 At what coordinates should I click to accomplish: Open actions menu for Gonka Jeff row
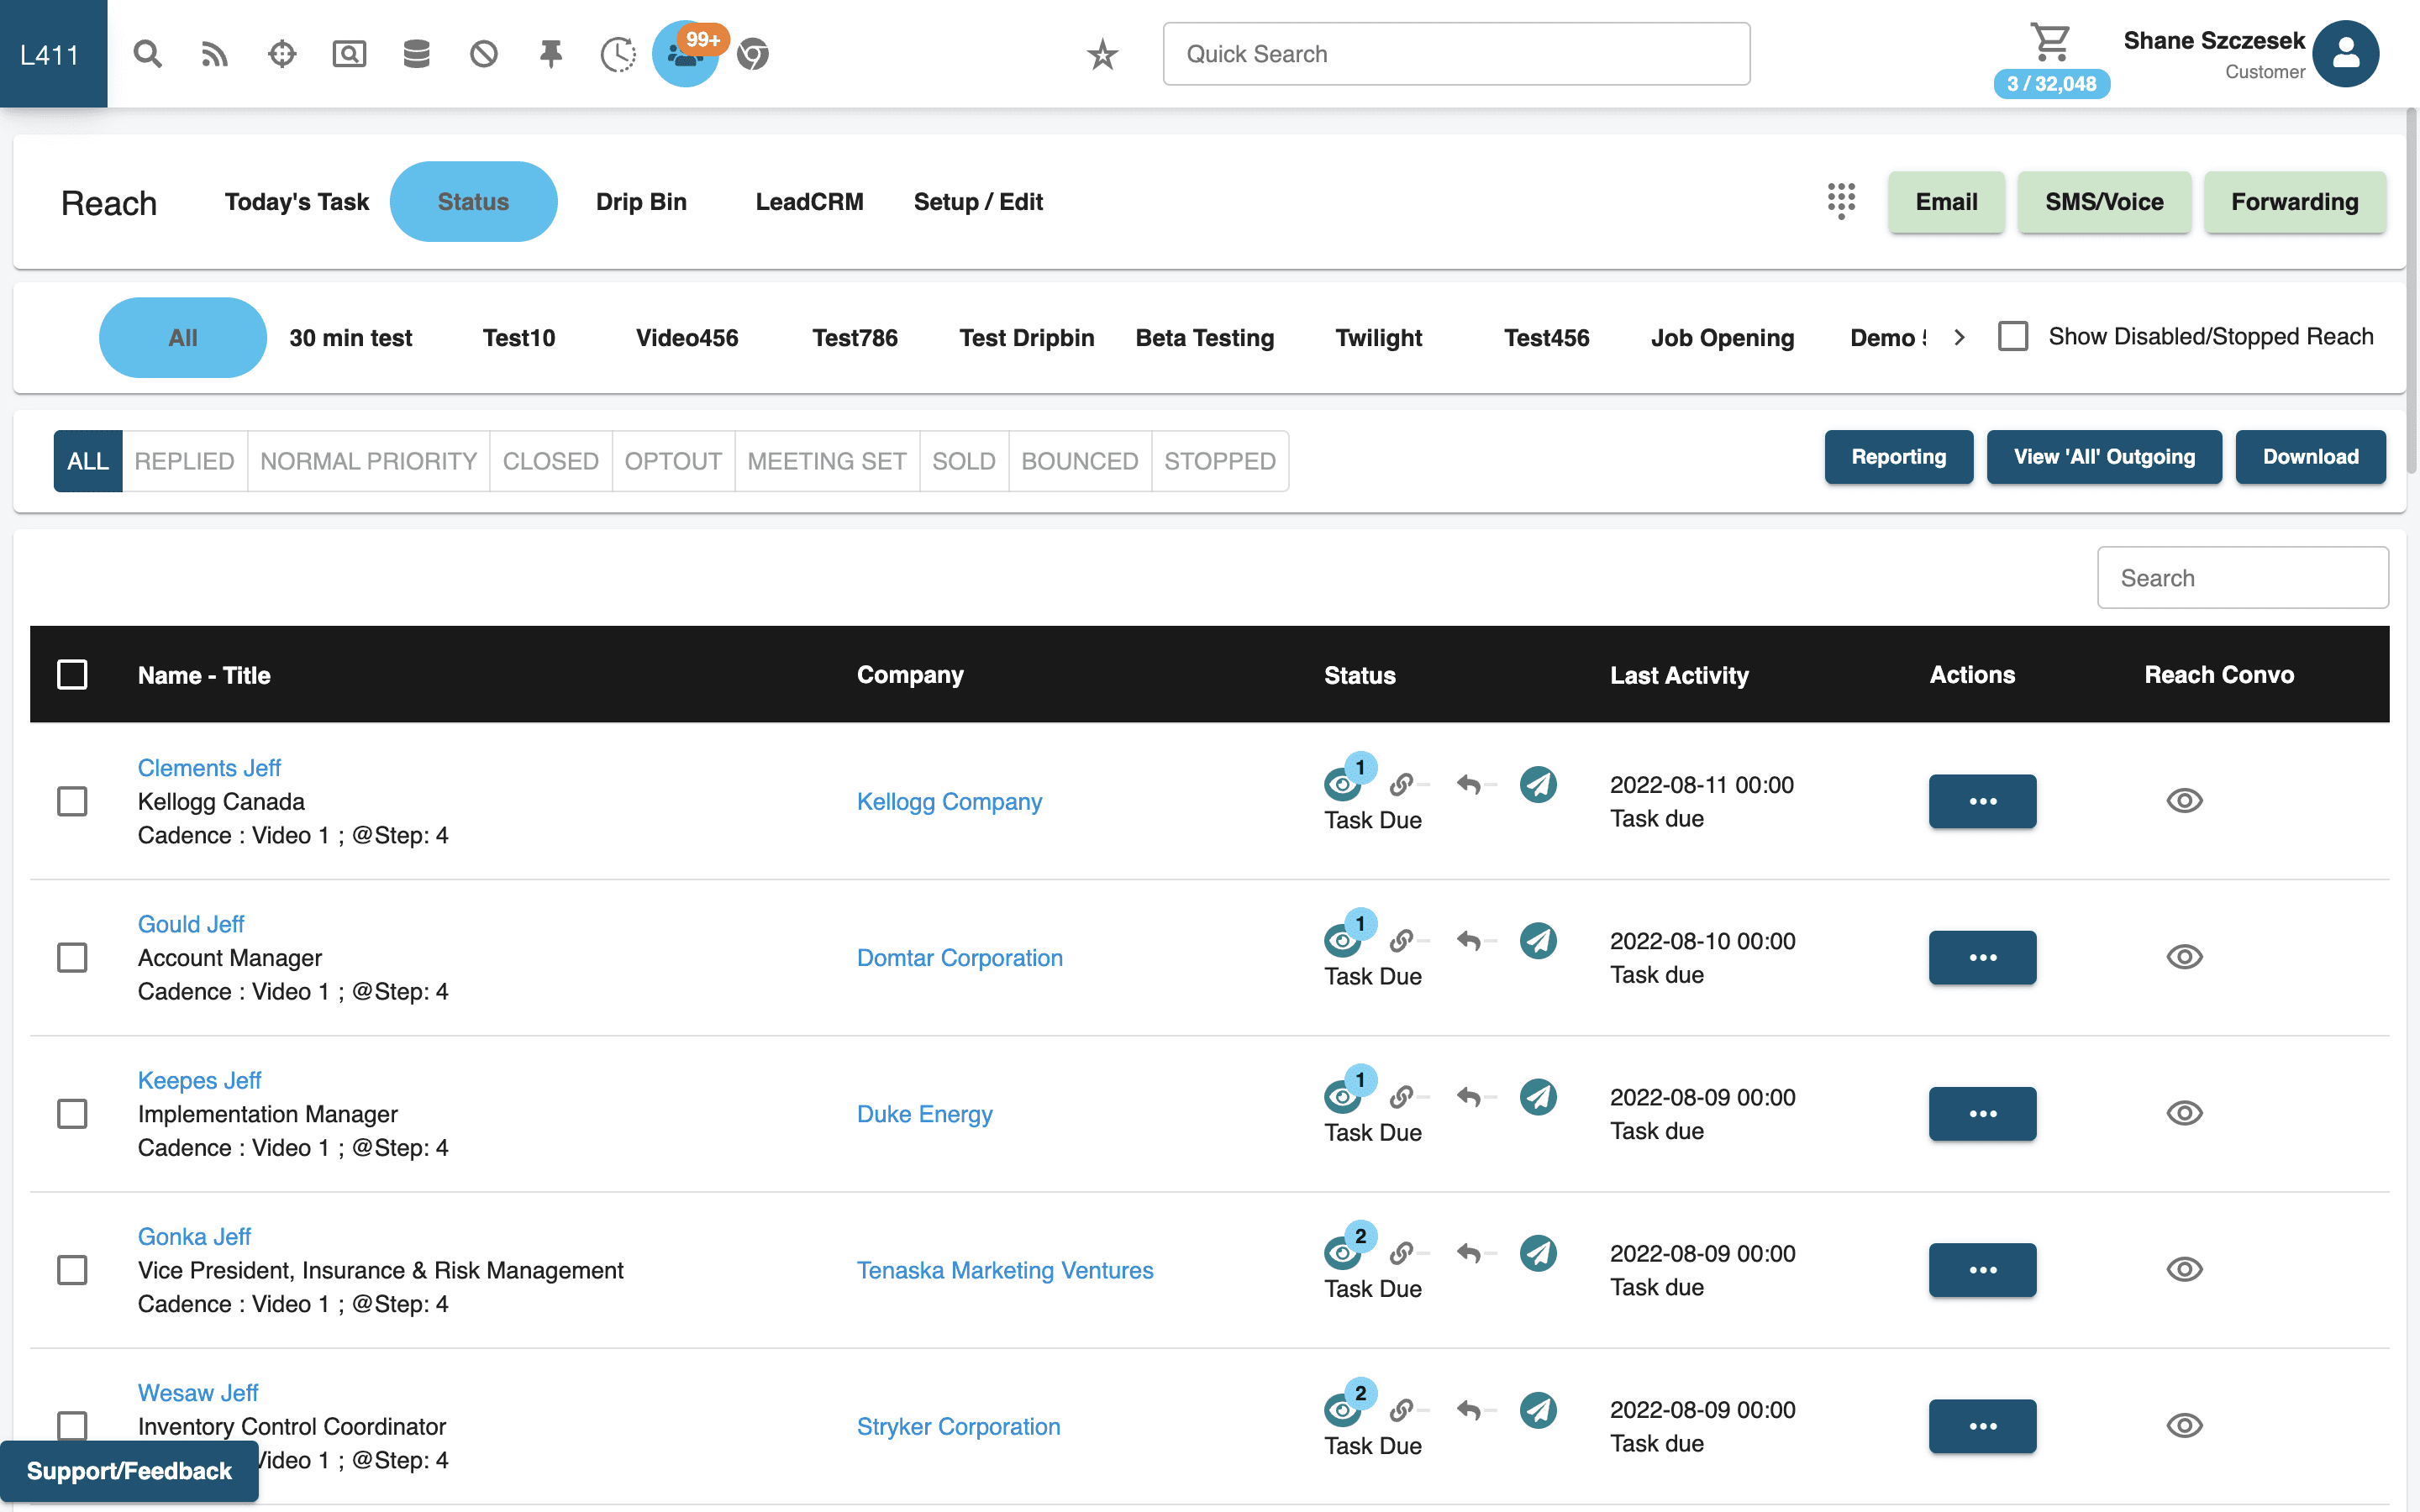(1982, 1270)
